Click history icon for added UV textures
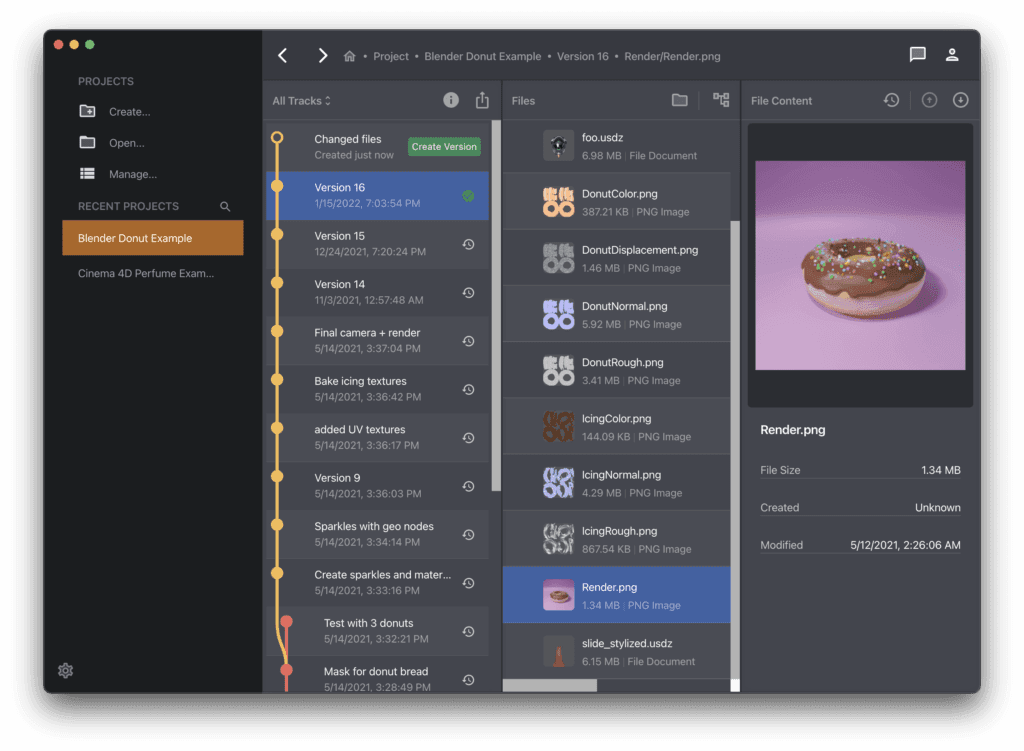Image resolution: width=1024 pixels, height=751 pixels. (x=468, y=438)
